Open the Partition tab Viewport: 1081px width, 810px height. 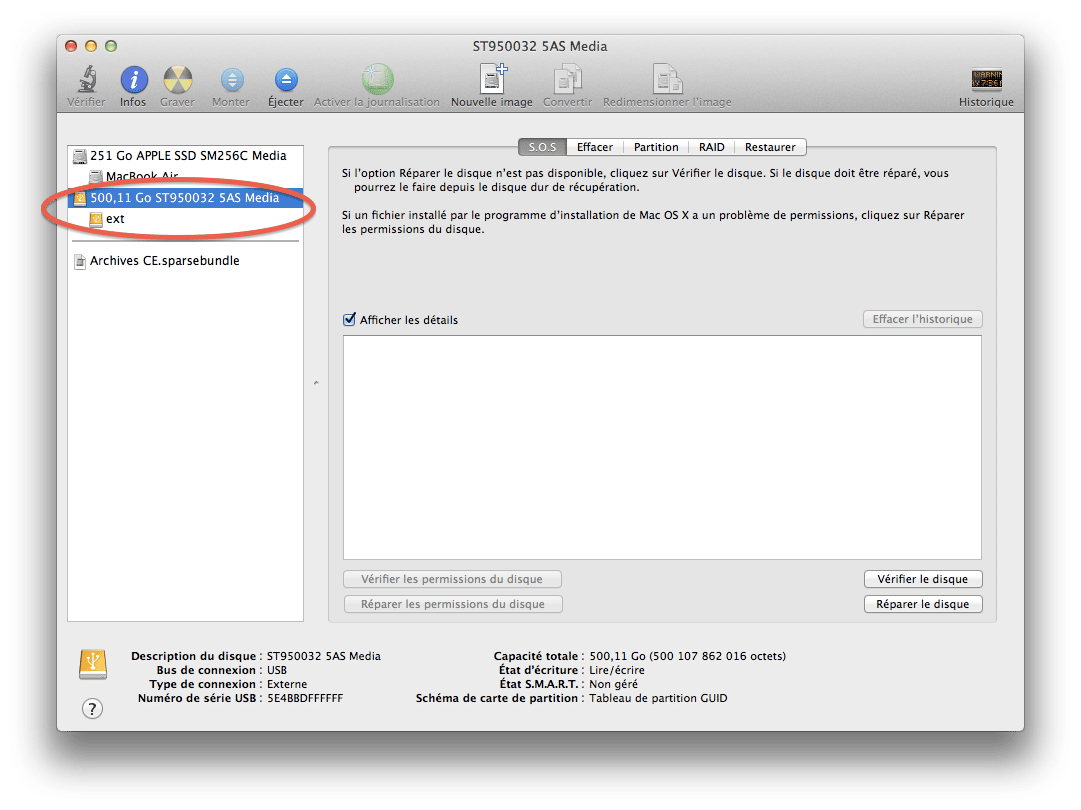(656, 147)
